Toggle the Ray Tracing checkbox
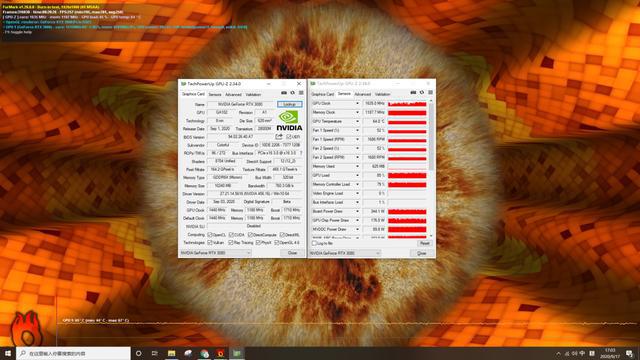640x360 pixels. (x=231, y=242)
